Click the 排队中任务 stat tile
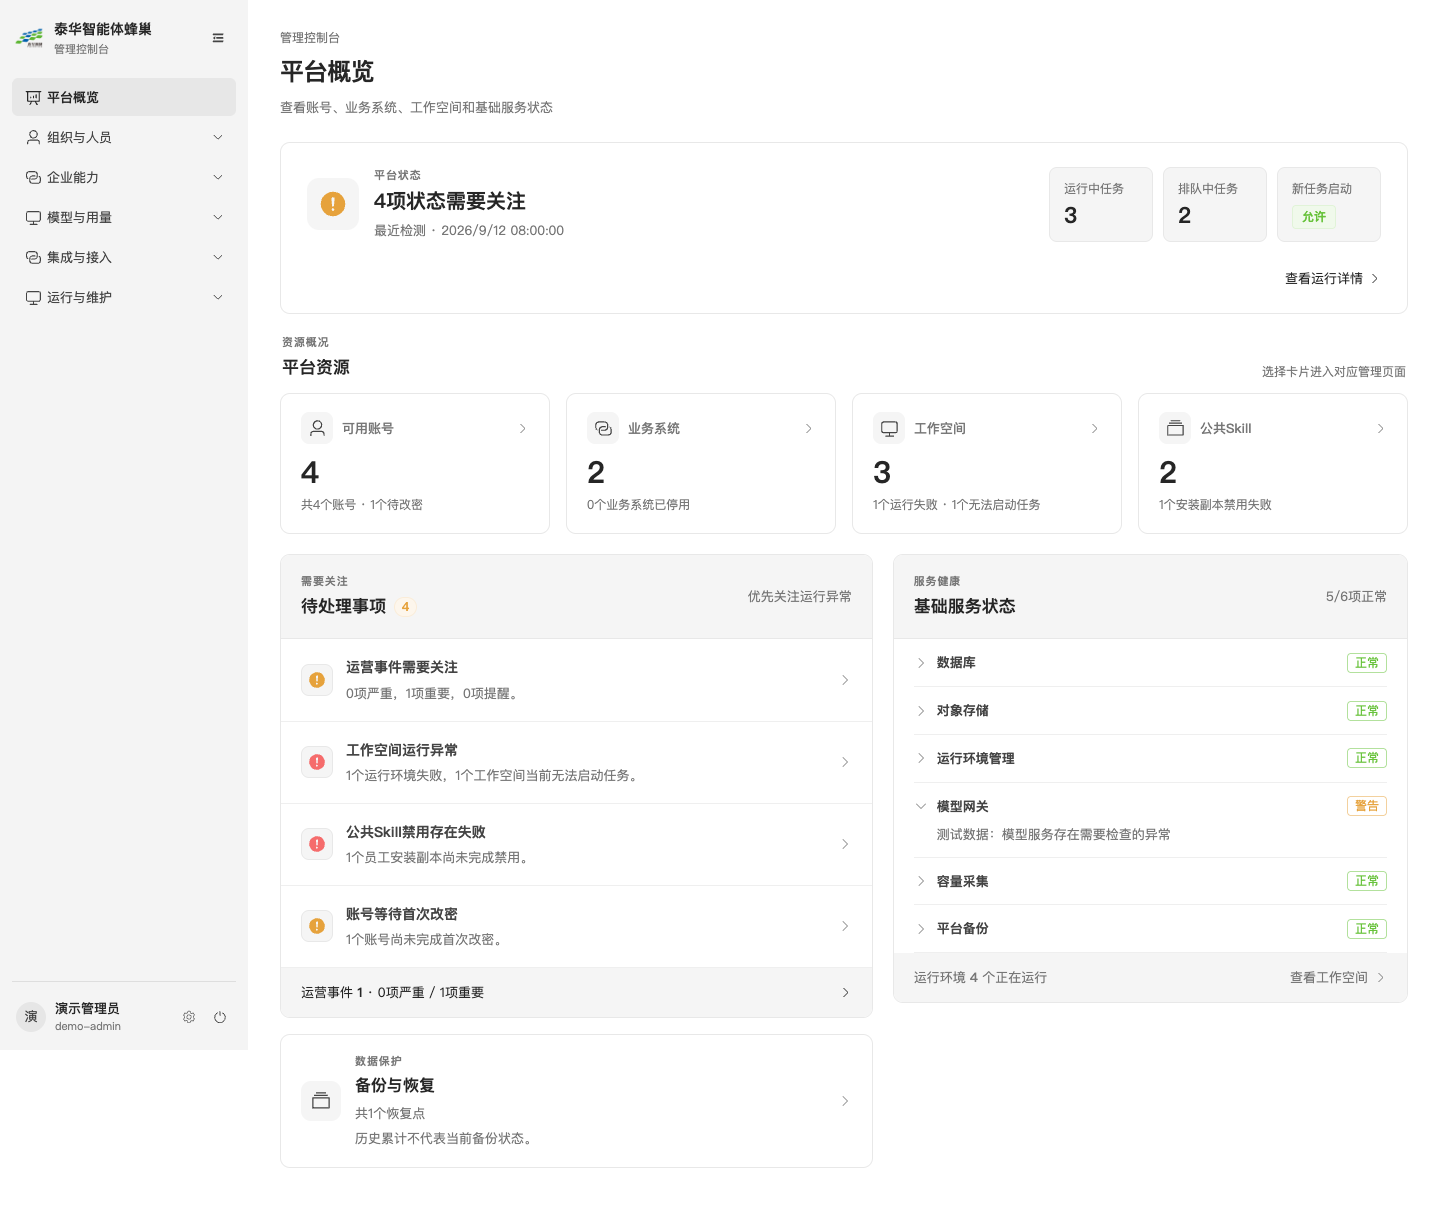The image size is (1440, 1208). pos(1215,204)
